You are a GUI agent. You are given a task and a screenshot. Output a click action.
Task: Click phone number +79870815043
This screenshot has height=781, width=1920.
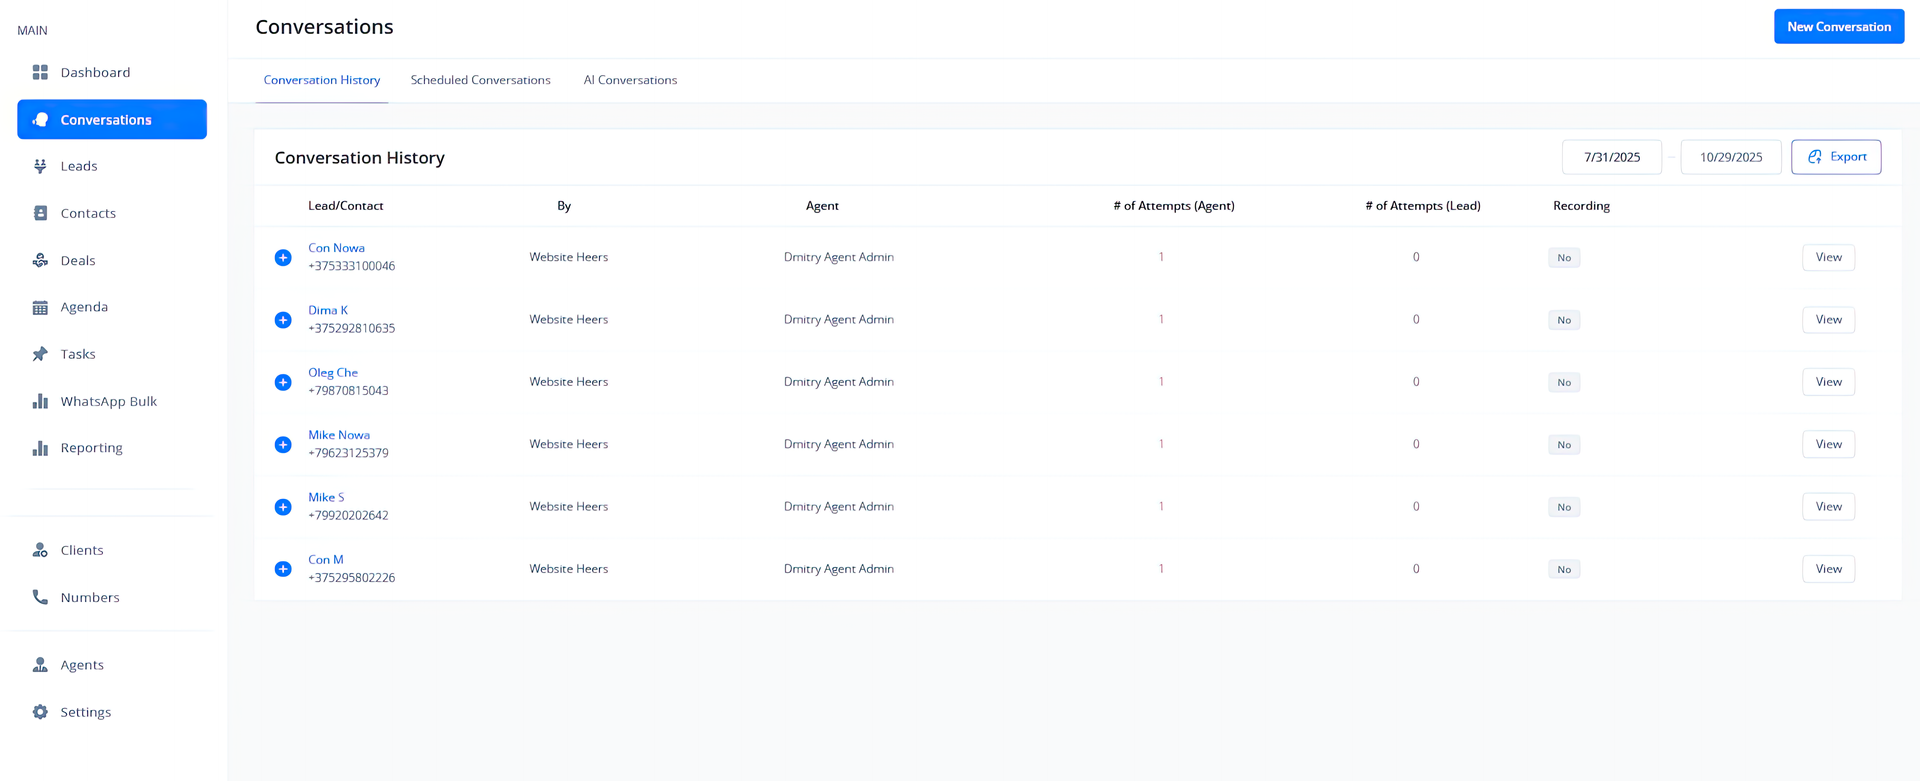tap(348, 391)
